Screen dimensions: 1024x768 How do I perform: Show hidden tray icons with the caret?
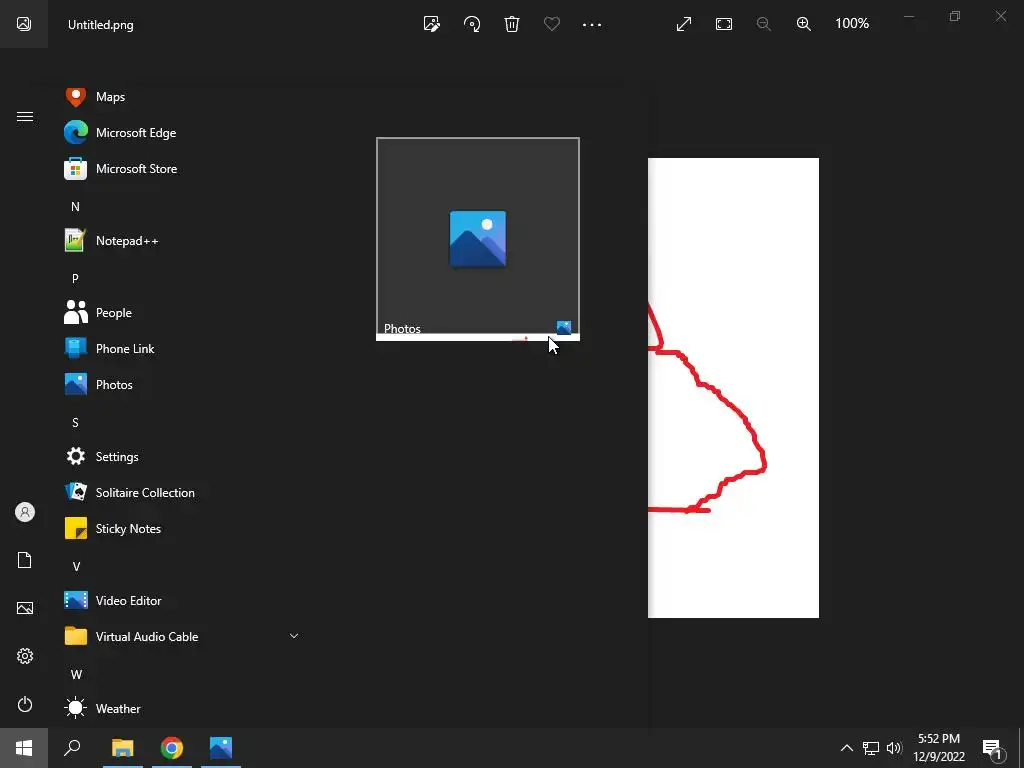pos(846,748)
